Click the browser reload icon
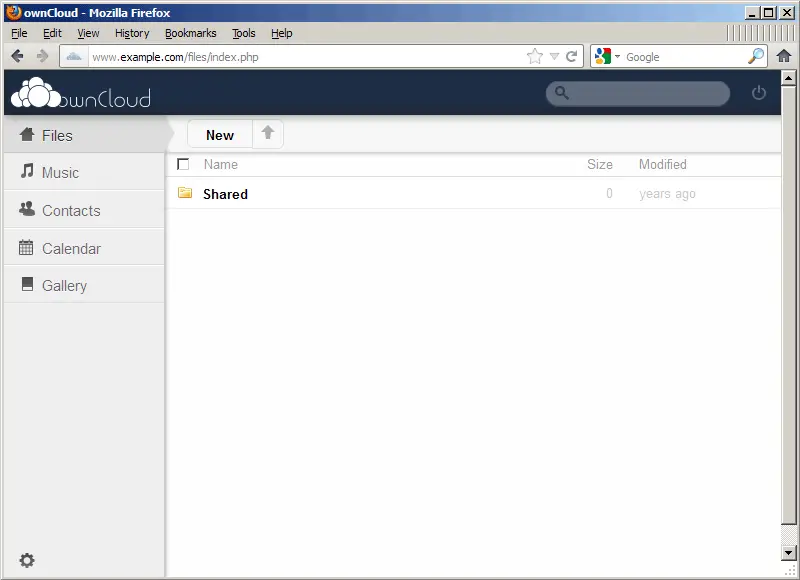The image size is (800, 580). point(572,57)
